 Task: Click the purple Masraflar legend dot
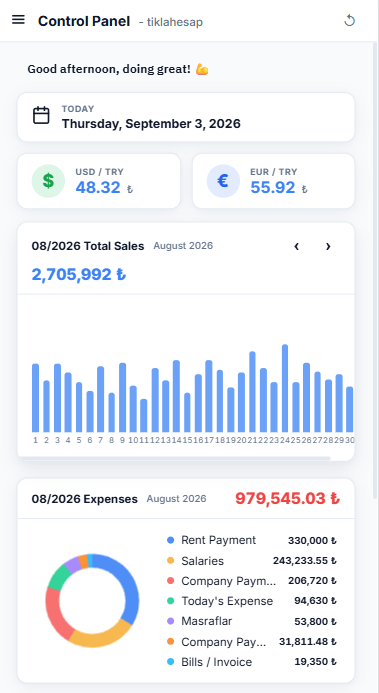pyautogui.click(x=171, y=621)
